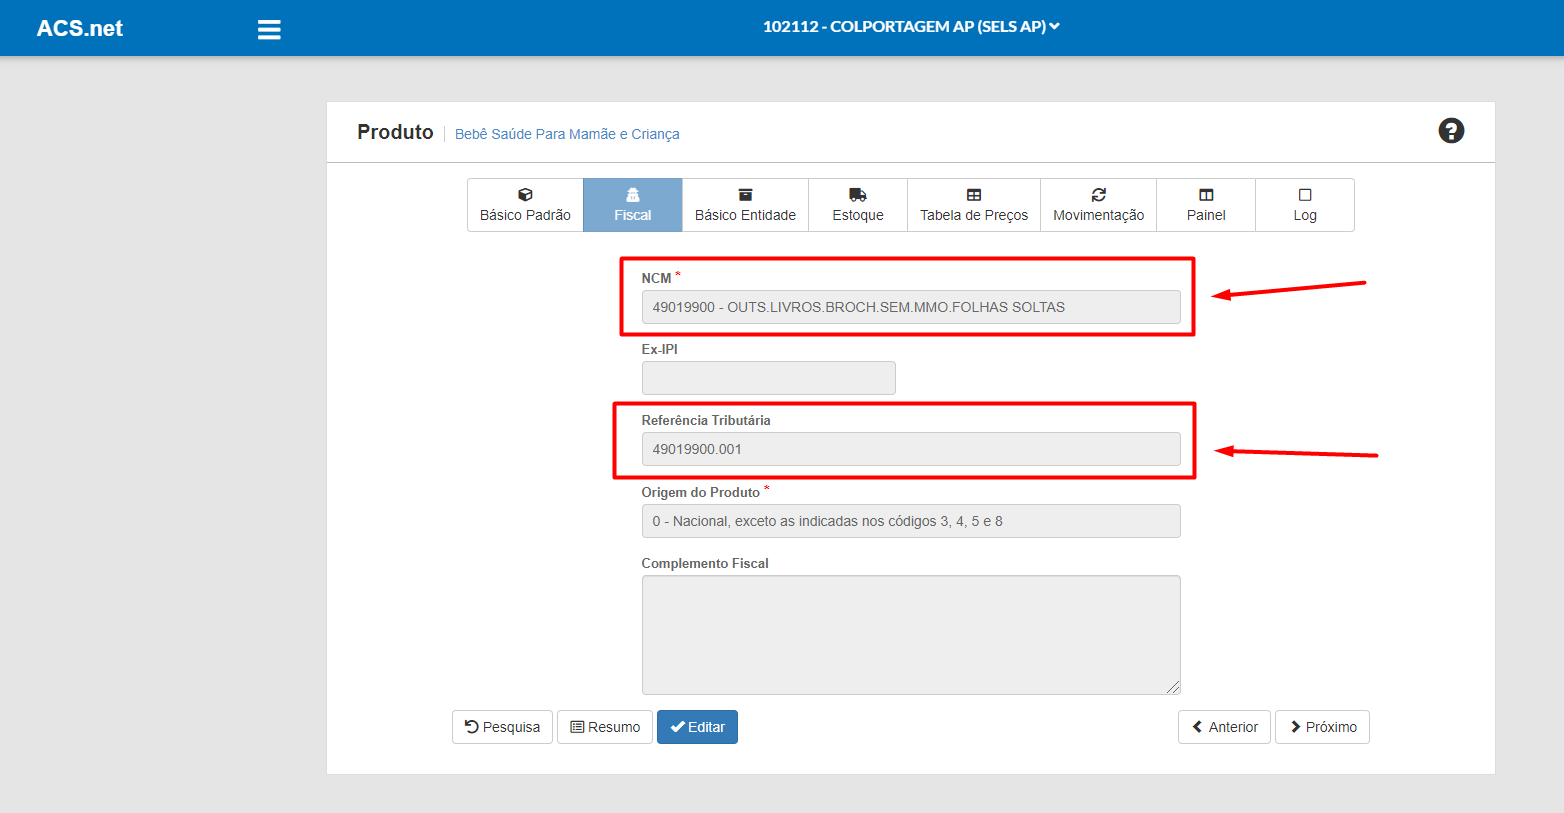This screenshot has width=1564, height=813.
Task: Click the truck icon on the Estoque tab
Action: 858,195
